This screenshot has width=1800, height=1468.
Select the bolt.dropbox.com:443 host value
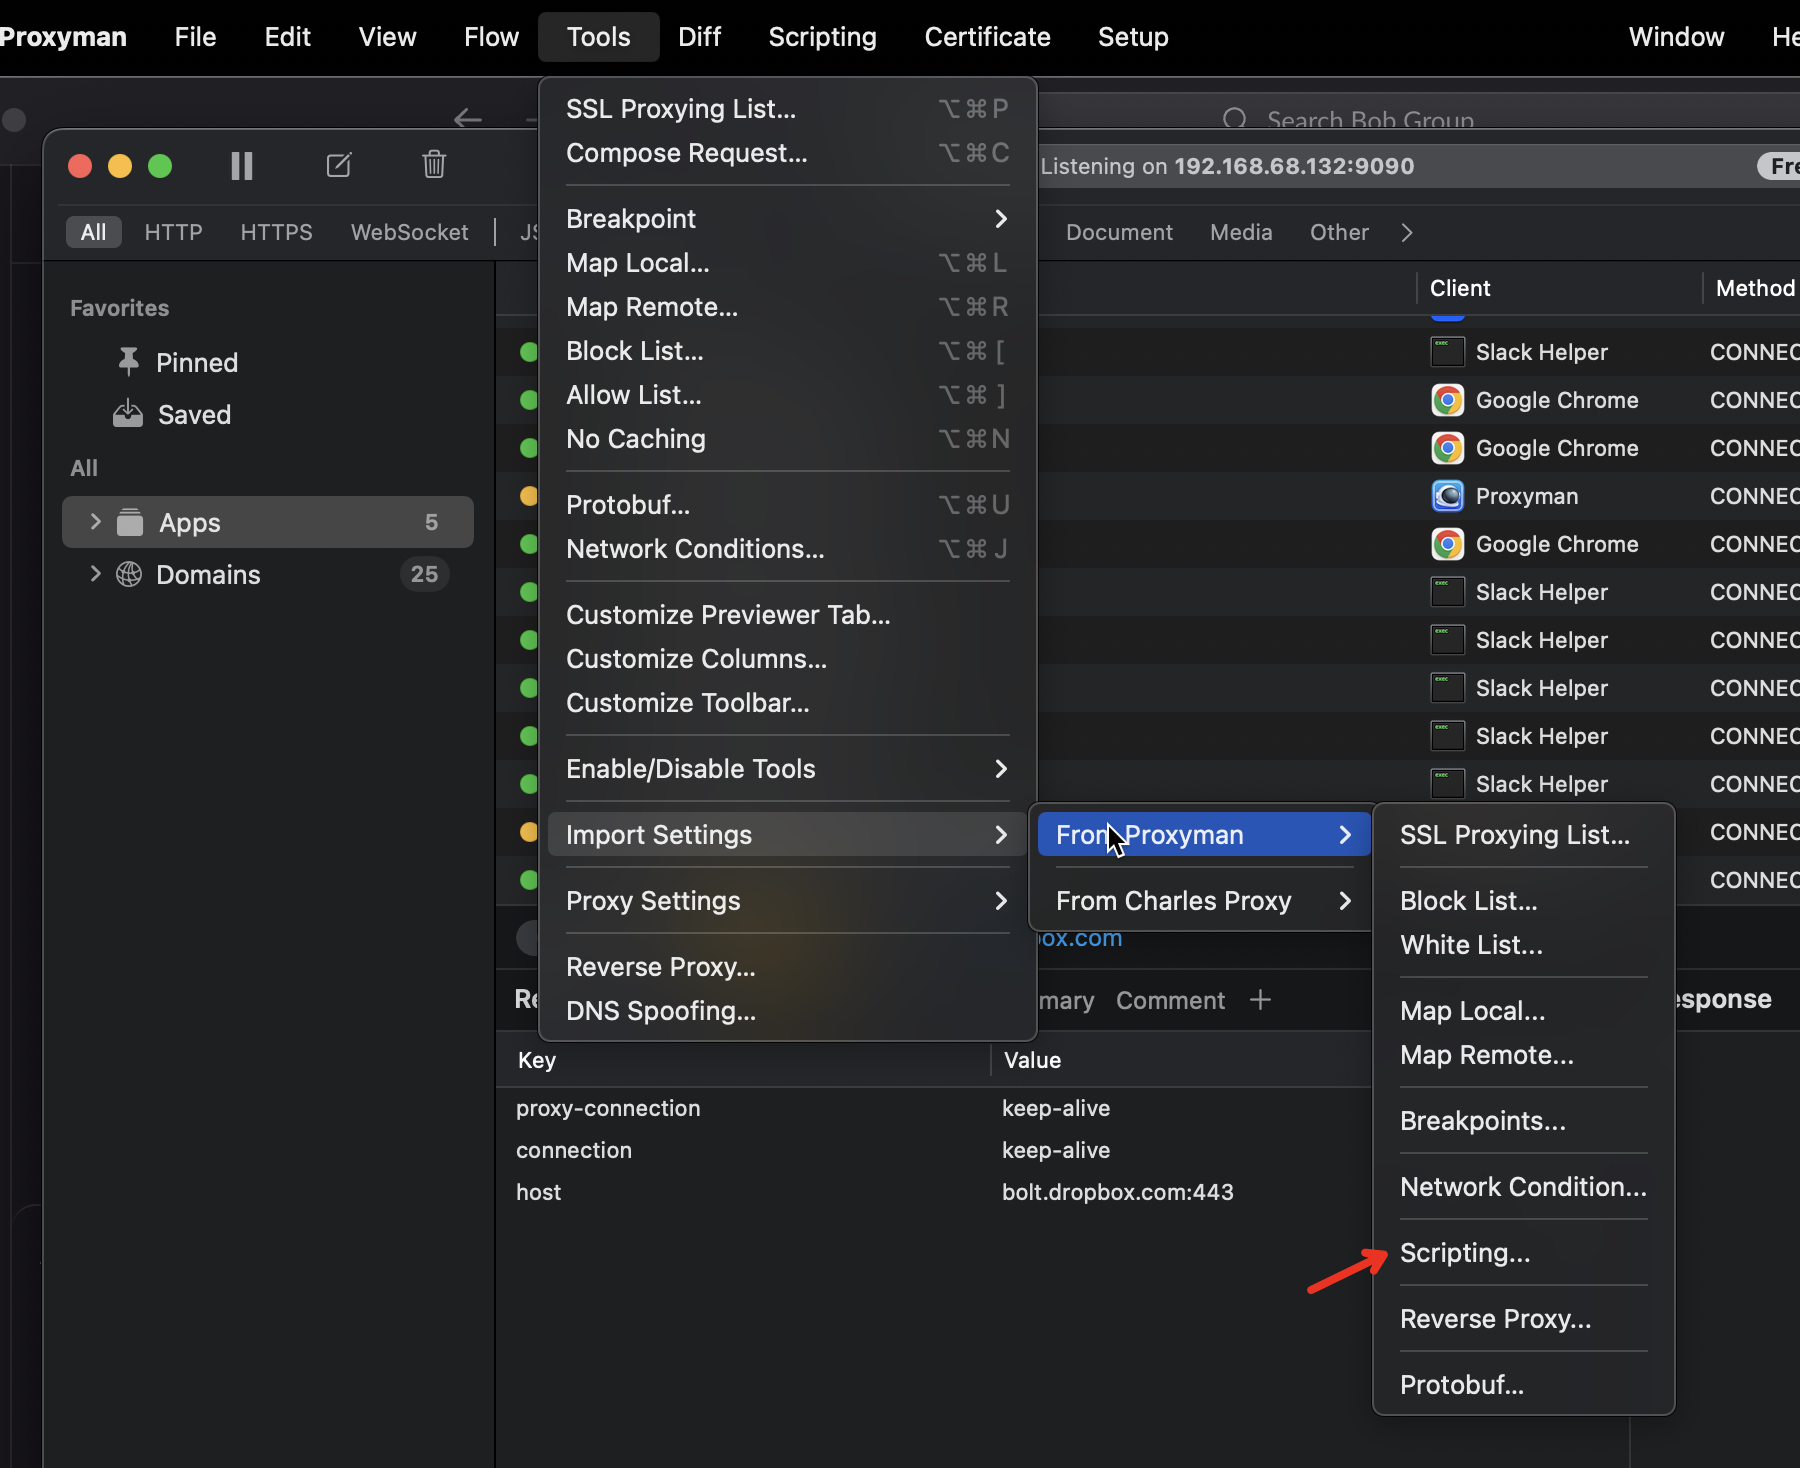click(x=1118, y=1192)
